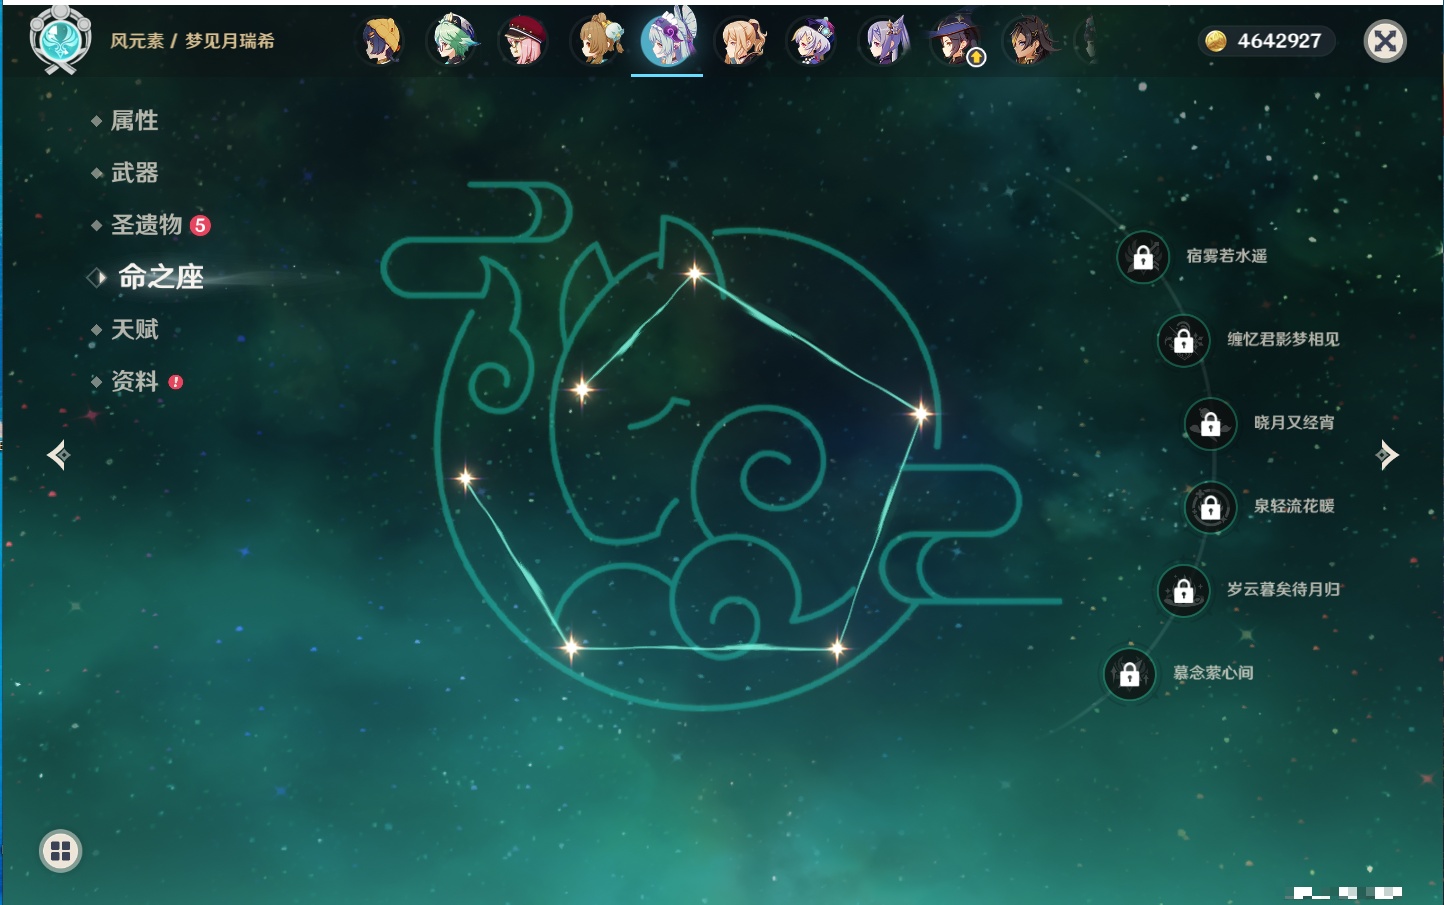Viewport: 1444px width, 905px height.
Task: Open the 属性 attributes menu
Action: pos(134,121)
